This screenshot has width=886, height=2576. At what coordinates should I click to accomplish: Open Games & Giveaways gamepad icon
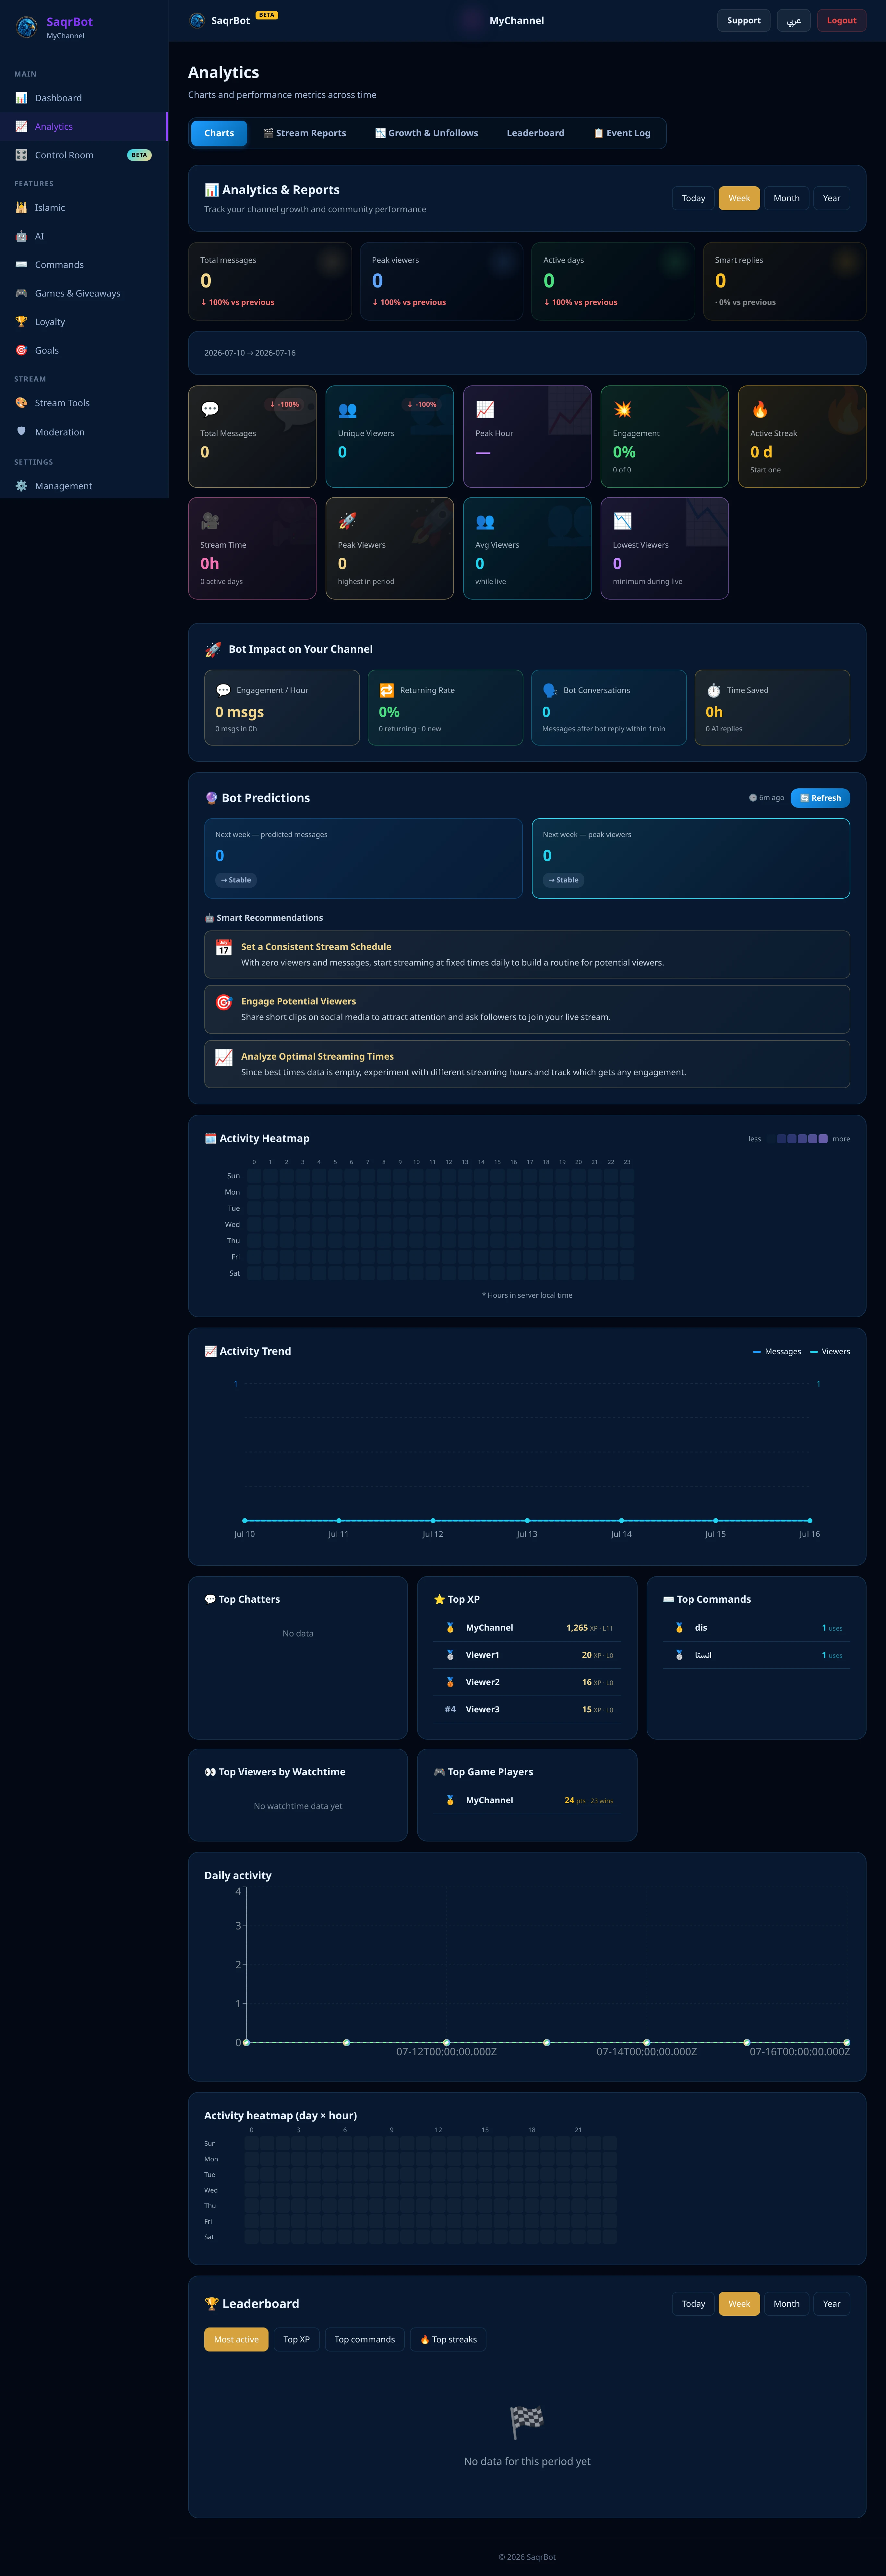(21, 293)
